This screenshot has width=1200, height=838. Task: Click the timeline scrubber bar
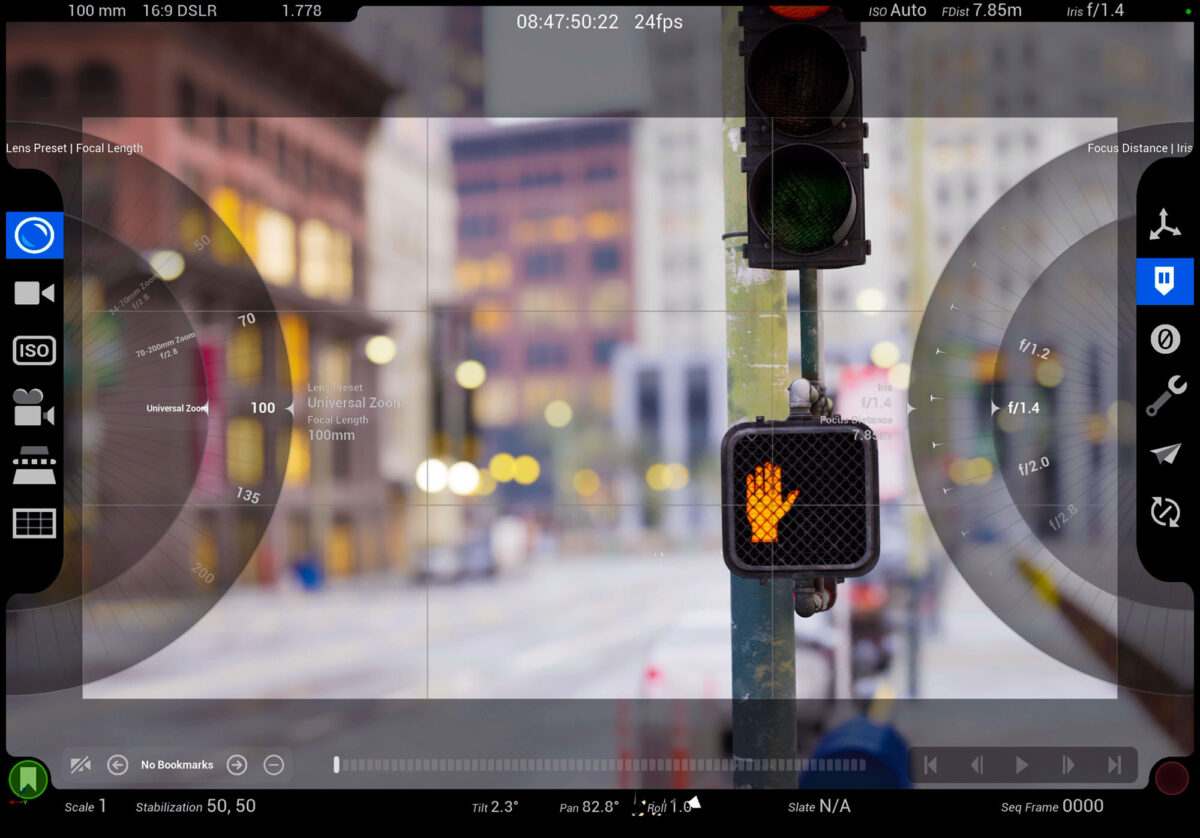click(x=600, y=764)
